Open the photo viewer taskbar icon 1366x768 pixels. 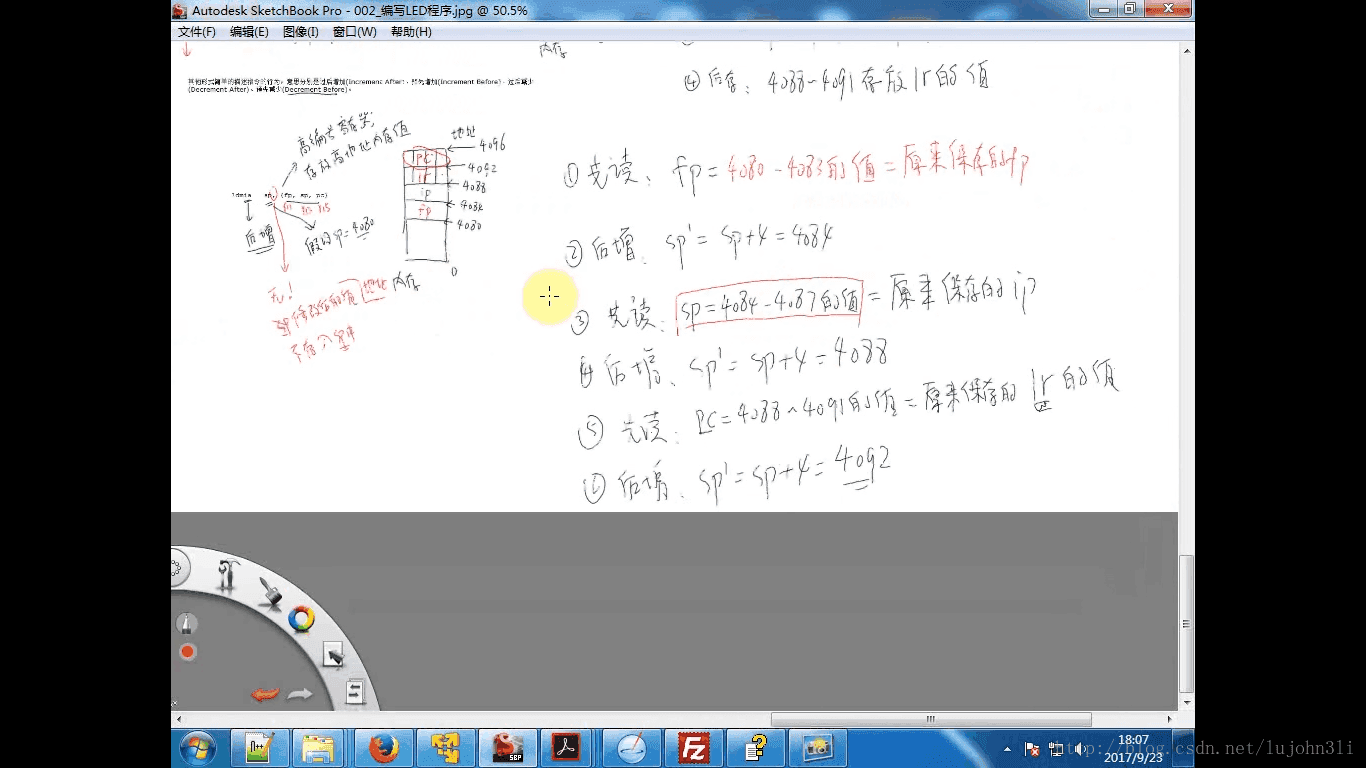coord(817,748)
